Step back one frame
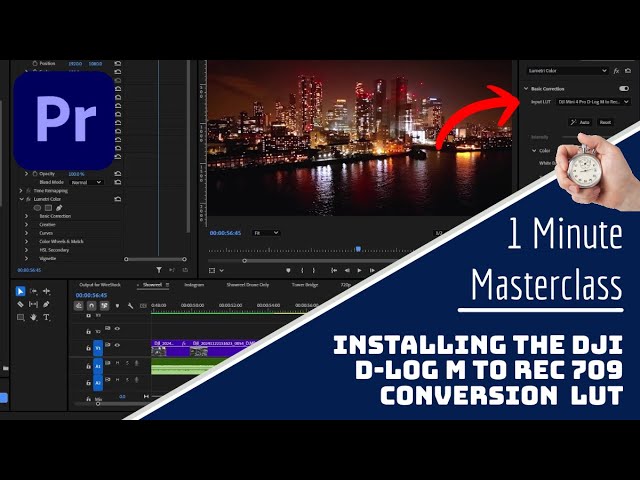640x480 pixels. [347, 270]
